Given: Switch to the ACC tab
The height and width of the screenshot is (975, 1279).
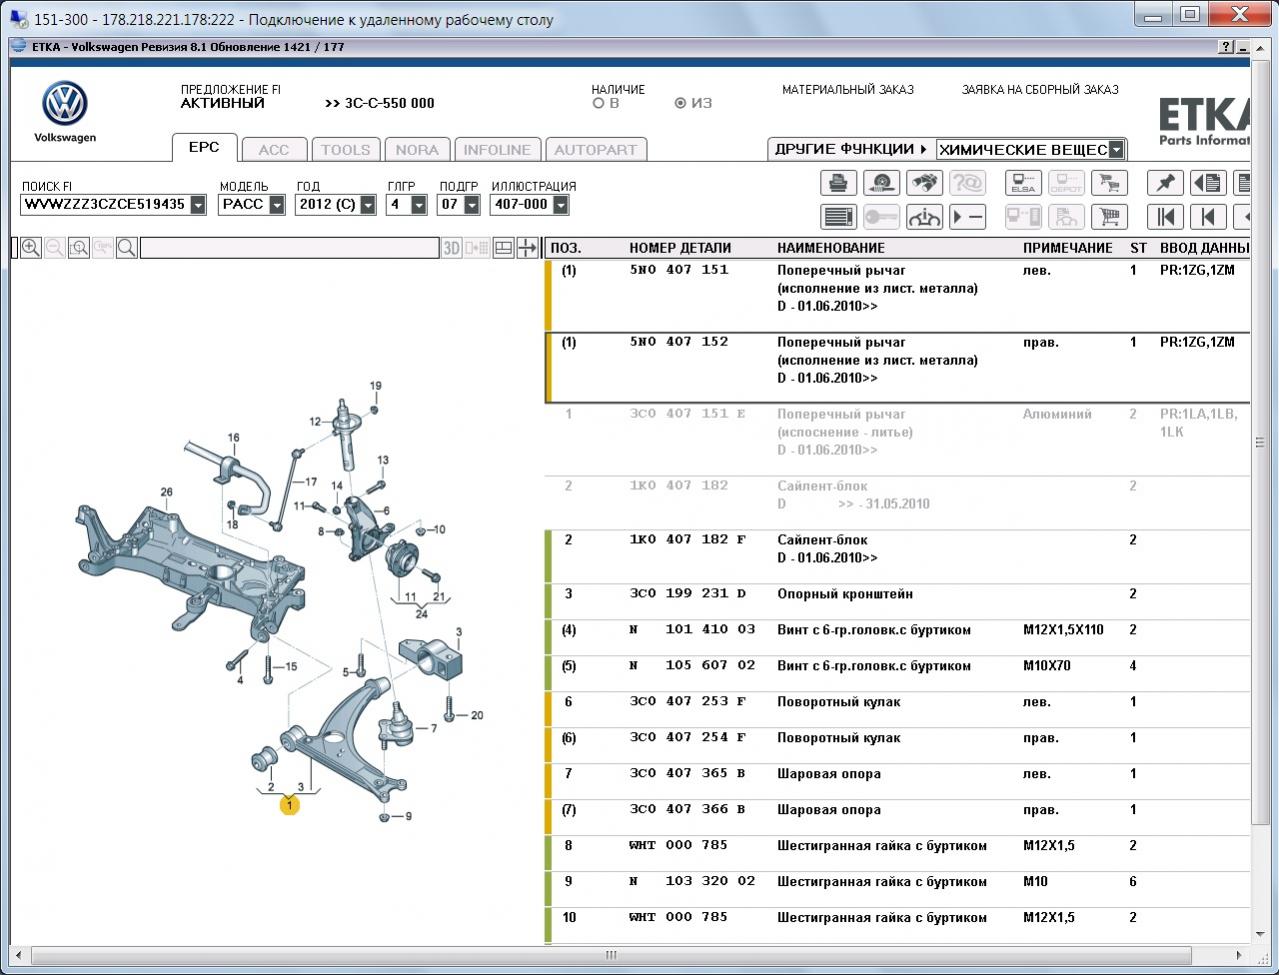Looking at the screenshot, I should [x=273, y=150].
